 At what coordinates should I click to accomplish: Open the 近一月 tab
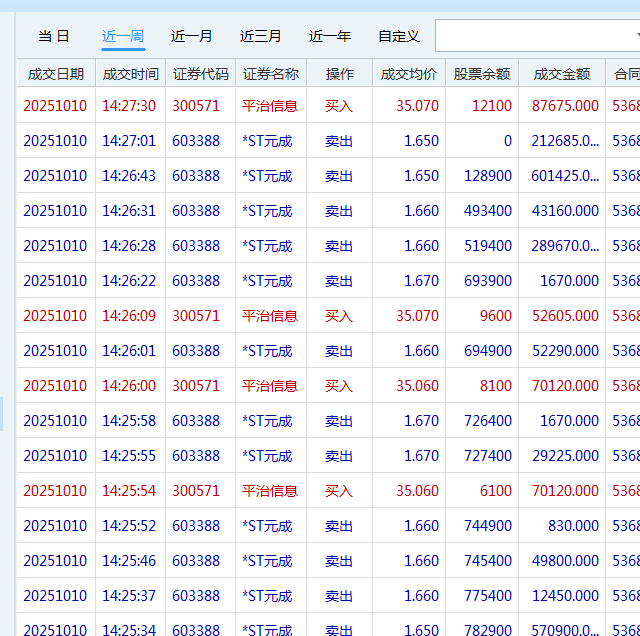click(x=192, y=36)
